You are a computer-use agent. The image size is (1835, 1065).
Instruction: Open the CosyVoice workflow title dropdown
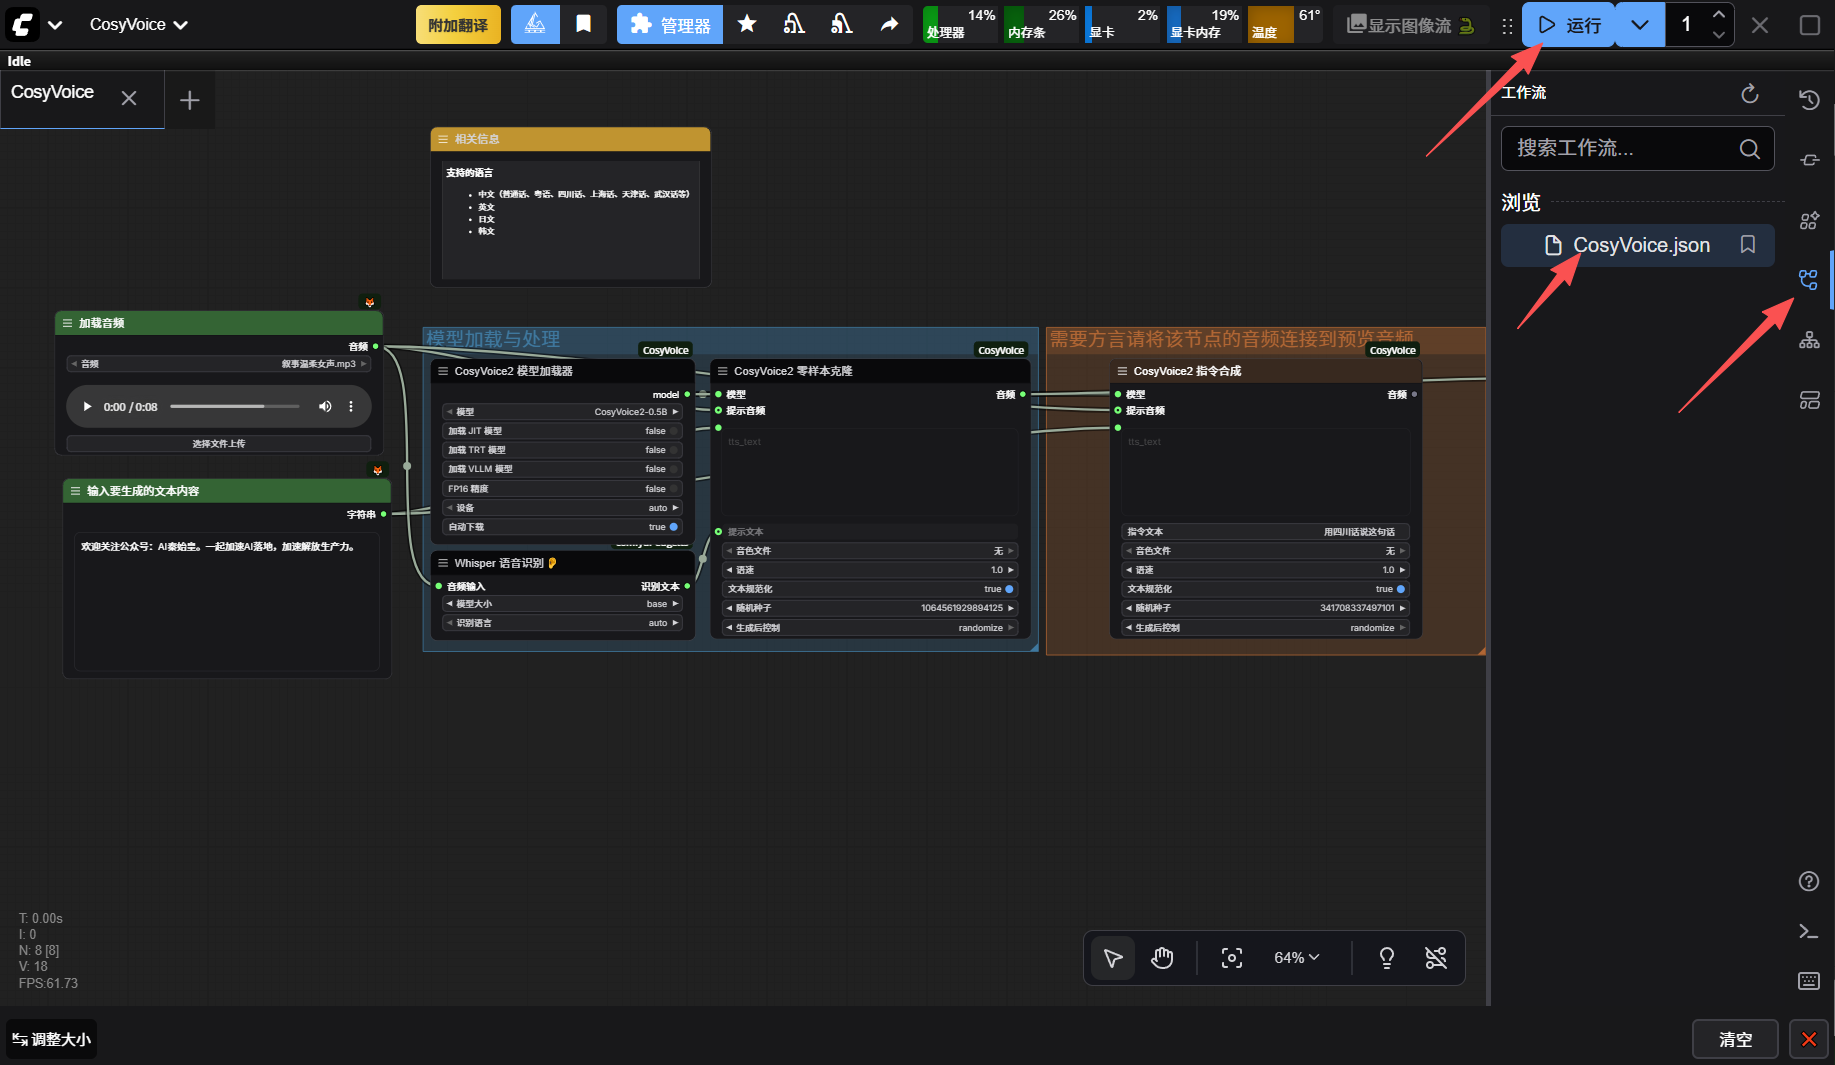coord(138,25)
